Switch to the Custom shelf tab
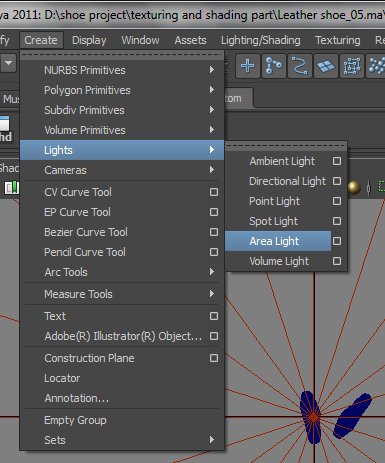This screenshot has height=463, width=385. click(238, 98)
